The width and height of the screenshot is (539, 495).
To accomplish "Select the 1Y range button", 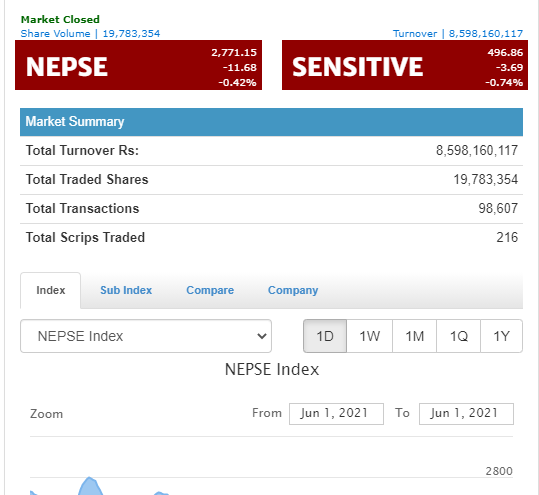I will point(501,336).
